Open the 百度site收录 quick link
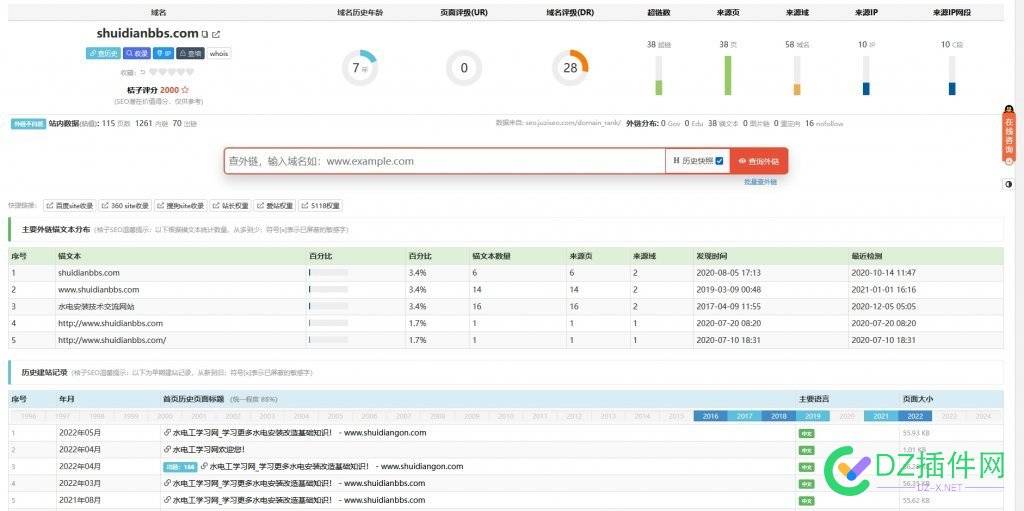This screenshot has height=511, width=1024. 70,206
